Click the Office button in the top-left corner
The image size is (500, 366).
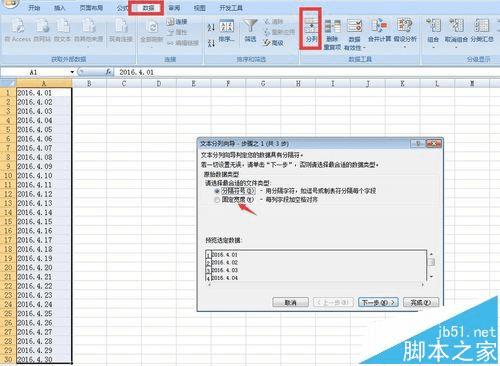[10, 3]
